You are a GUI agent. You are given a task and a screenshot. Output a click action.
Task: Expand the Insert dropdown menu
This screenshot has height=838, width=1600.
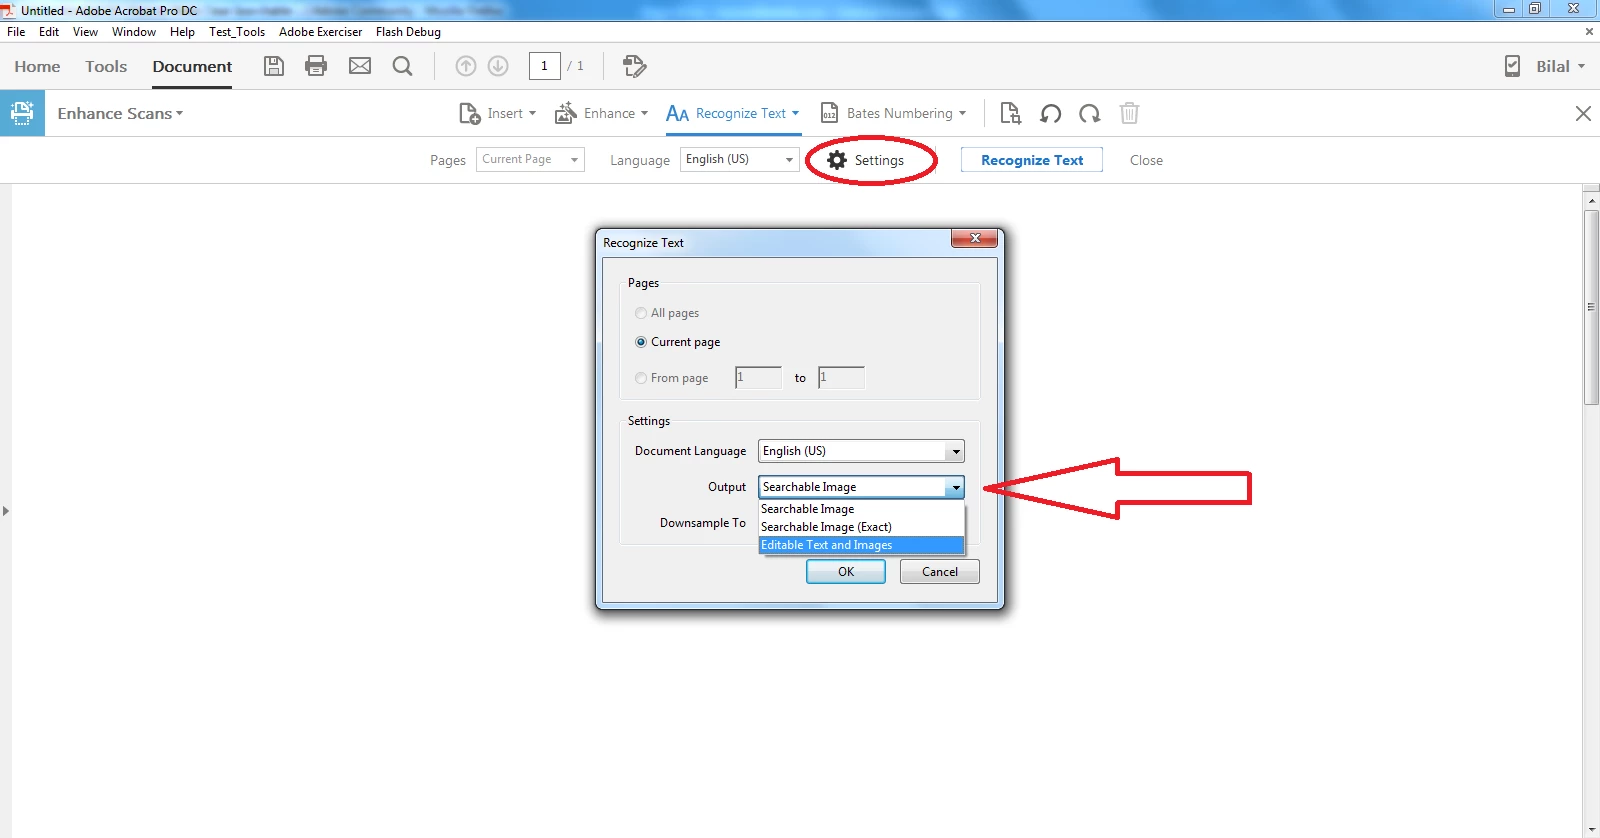[x=532, y=113]
